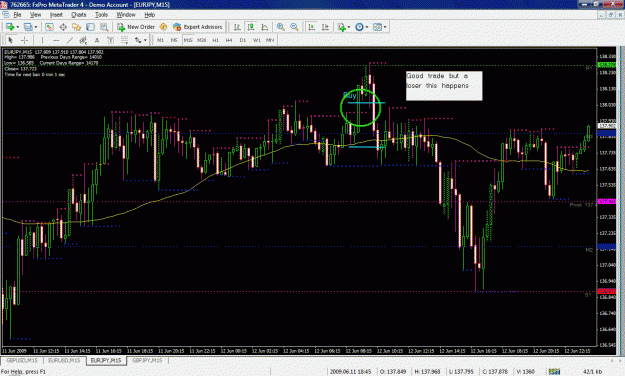Toggle the Terminal panel icon

[90, 27]
